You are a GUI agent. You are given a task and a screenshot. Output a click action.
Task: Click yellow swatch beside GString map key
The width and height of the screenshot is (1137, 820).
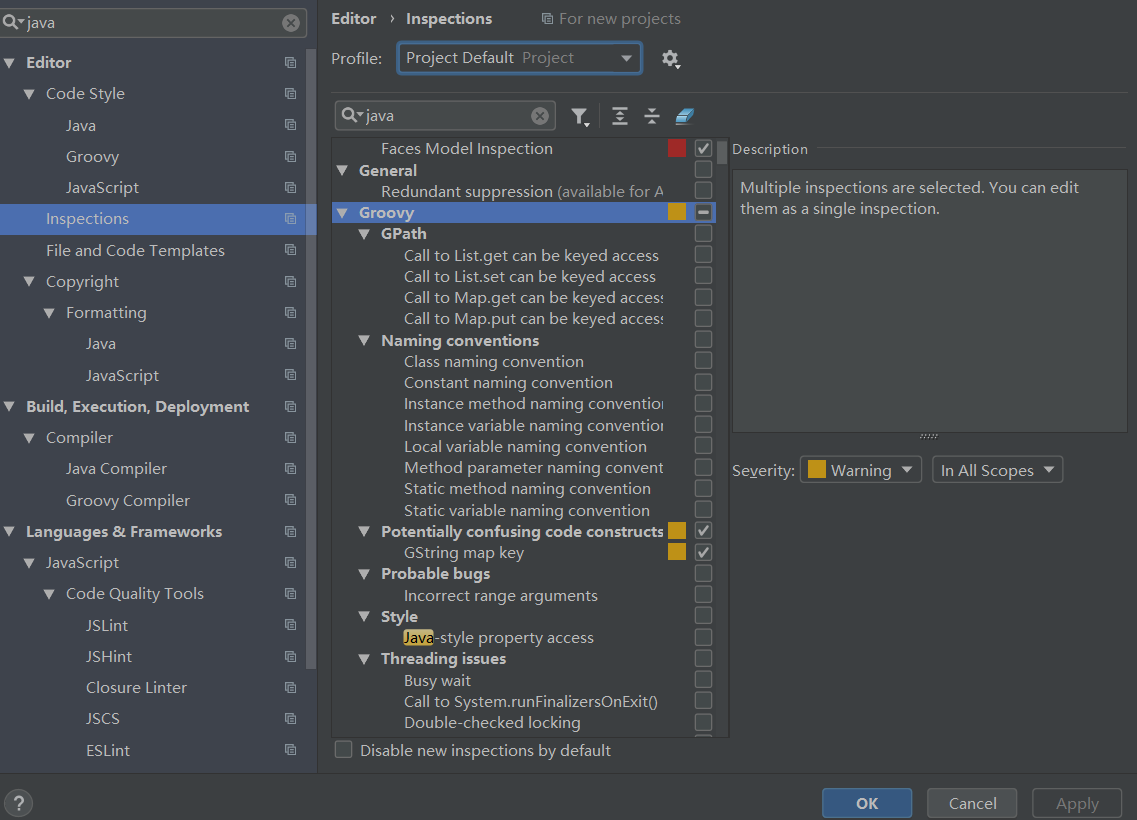pyautogui.click(x=677, y=552)
